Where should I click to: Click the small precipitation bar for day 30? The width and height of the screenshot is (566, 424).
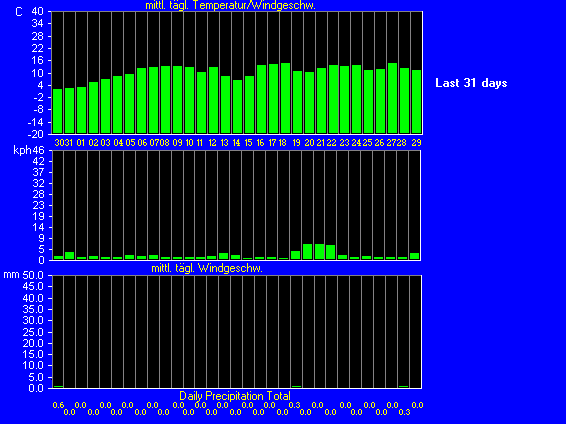[58, 386]
